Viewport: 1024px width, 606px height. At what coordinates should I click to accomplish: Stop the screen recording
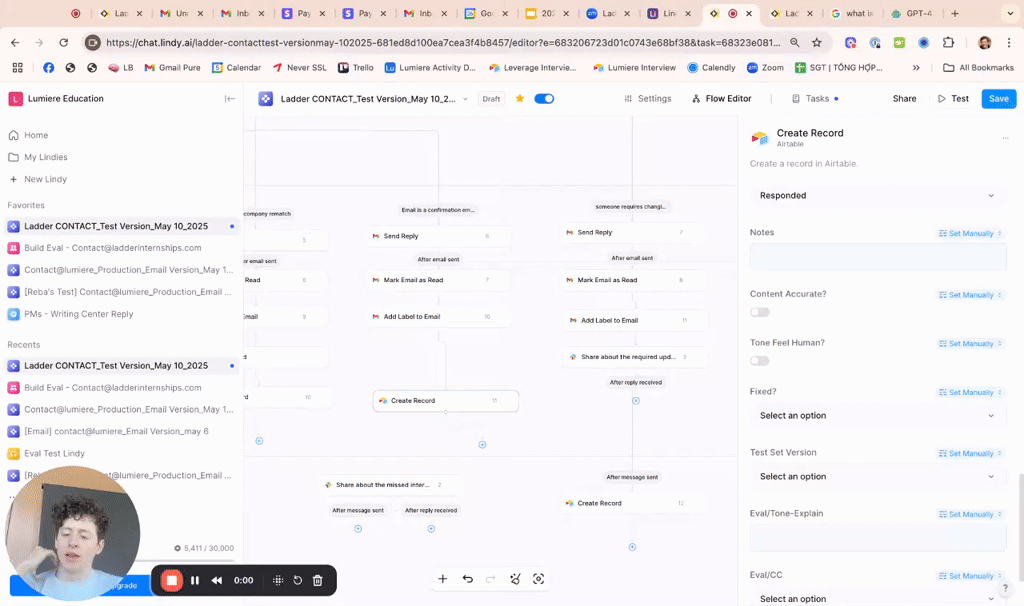coord(172,580)
